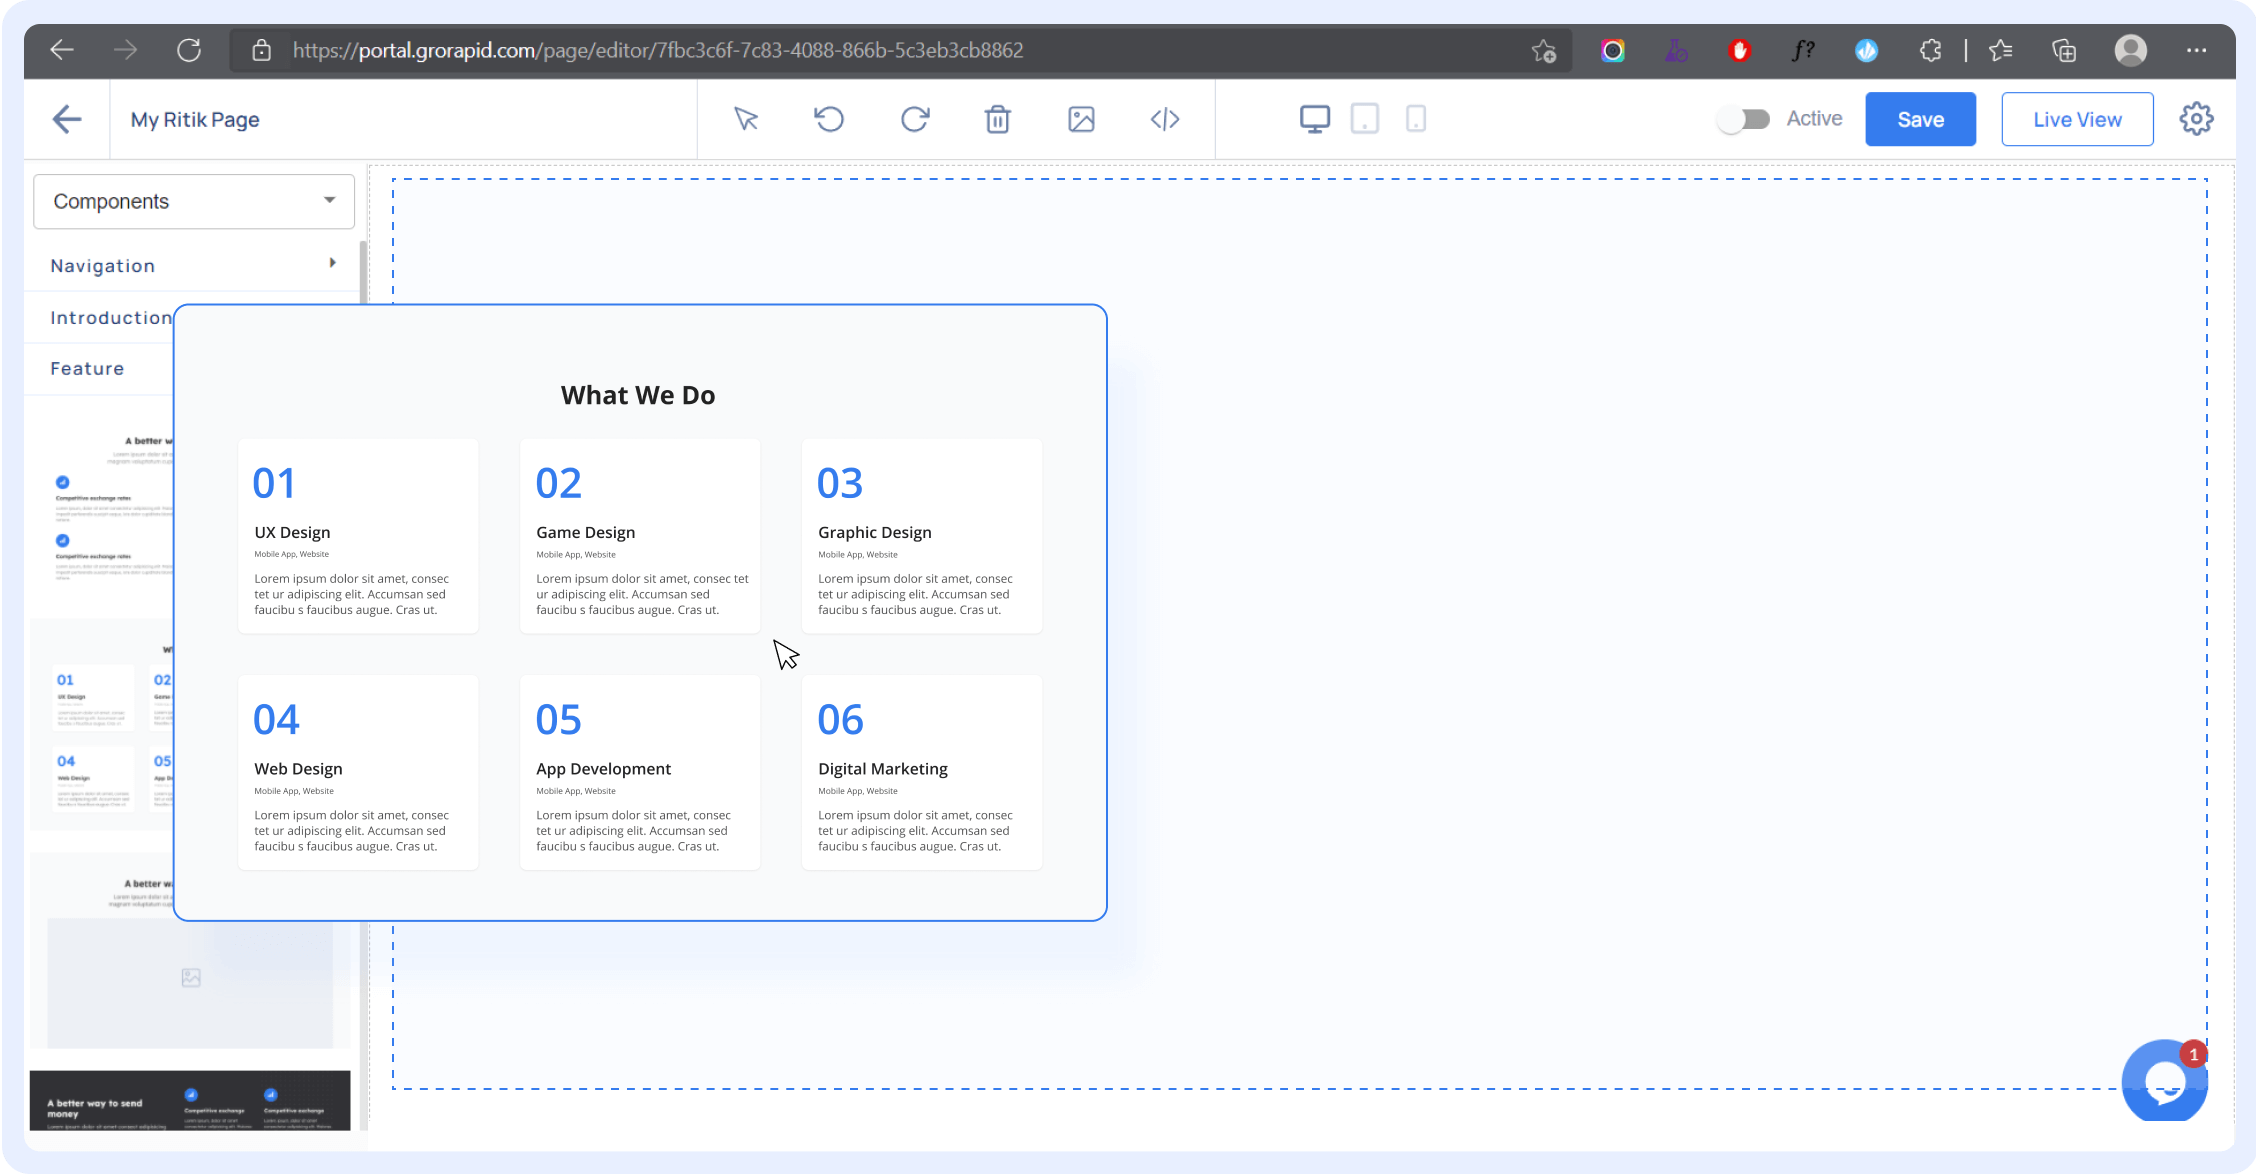Image resolution: width=2256 pixels, height=1174 pixels.
Task: Toggle the Active switch on
Action: coord(1743,119)
